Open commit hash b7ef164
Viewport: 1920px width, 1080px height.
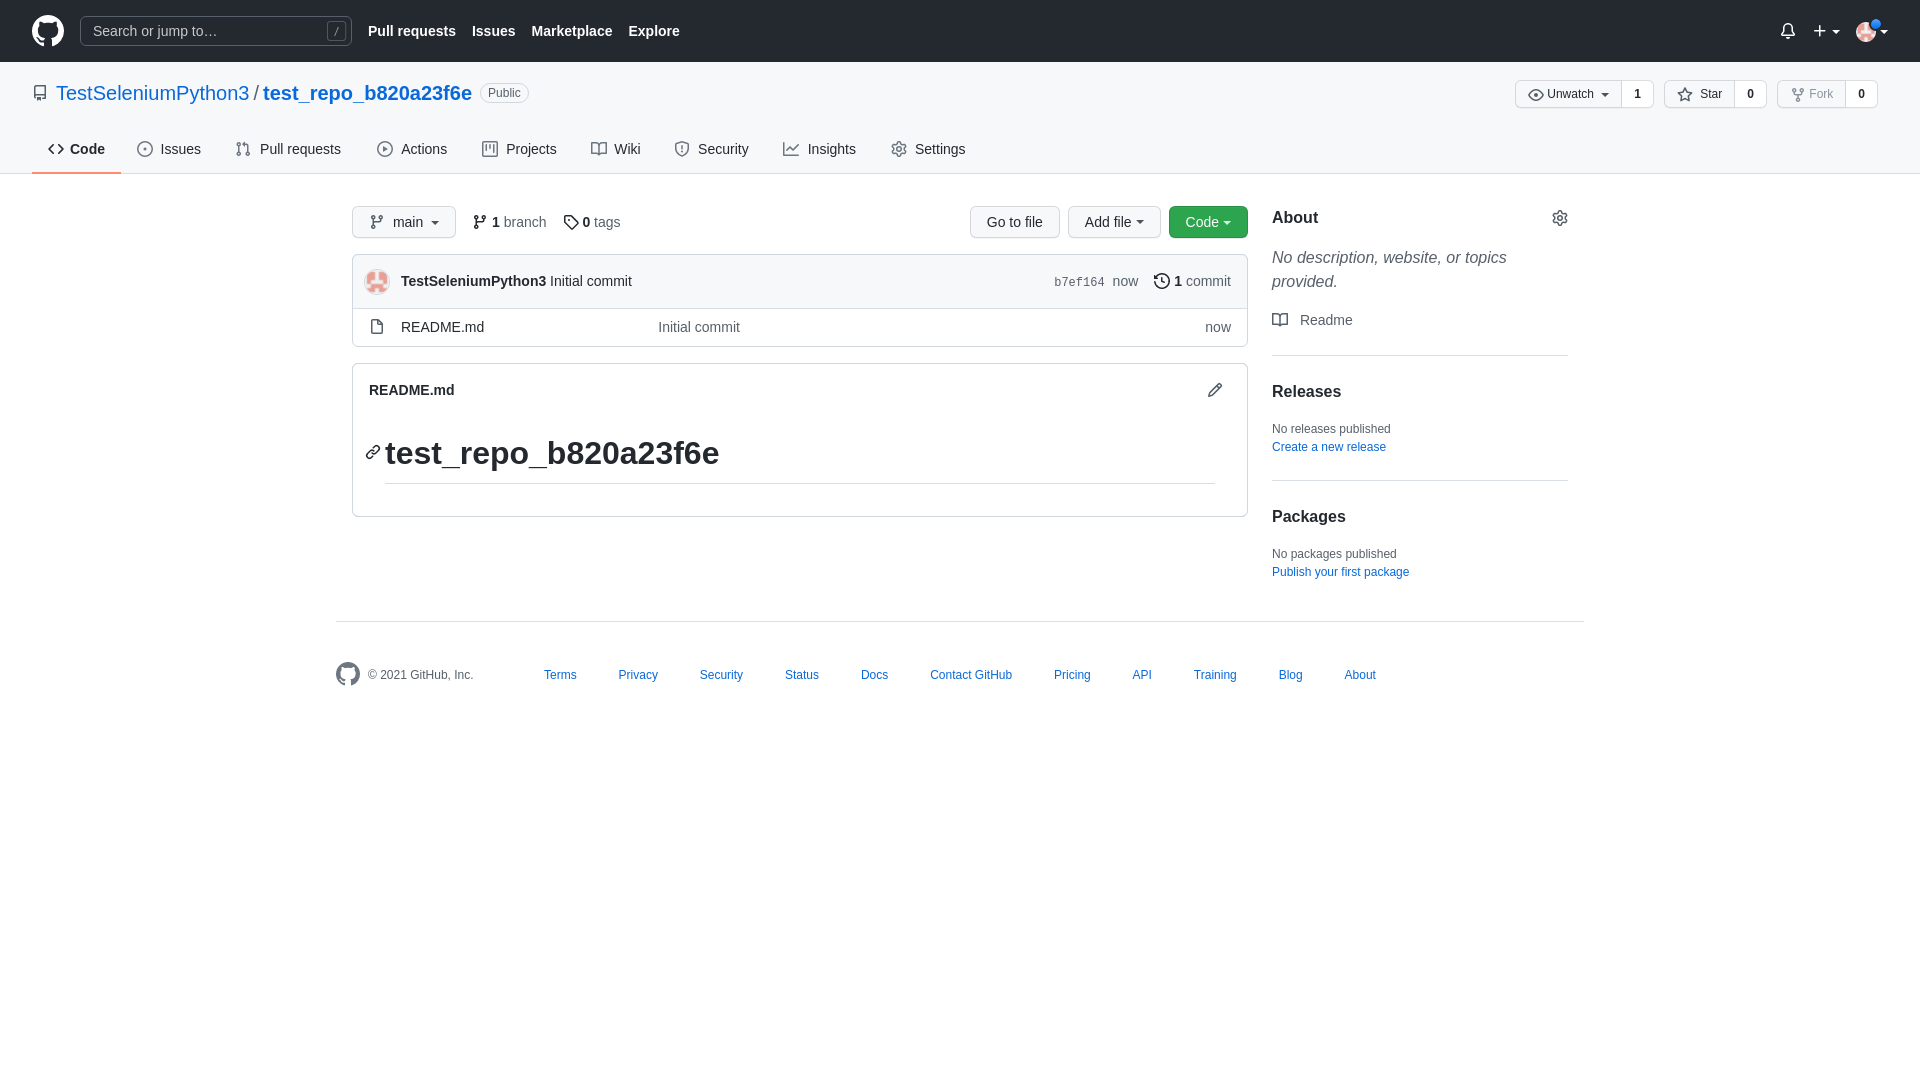tap(1079, 282)
